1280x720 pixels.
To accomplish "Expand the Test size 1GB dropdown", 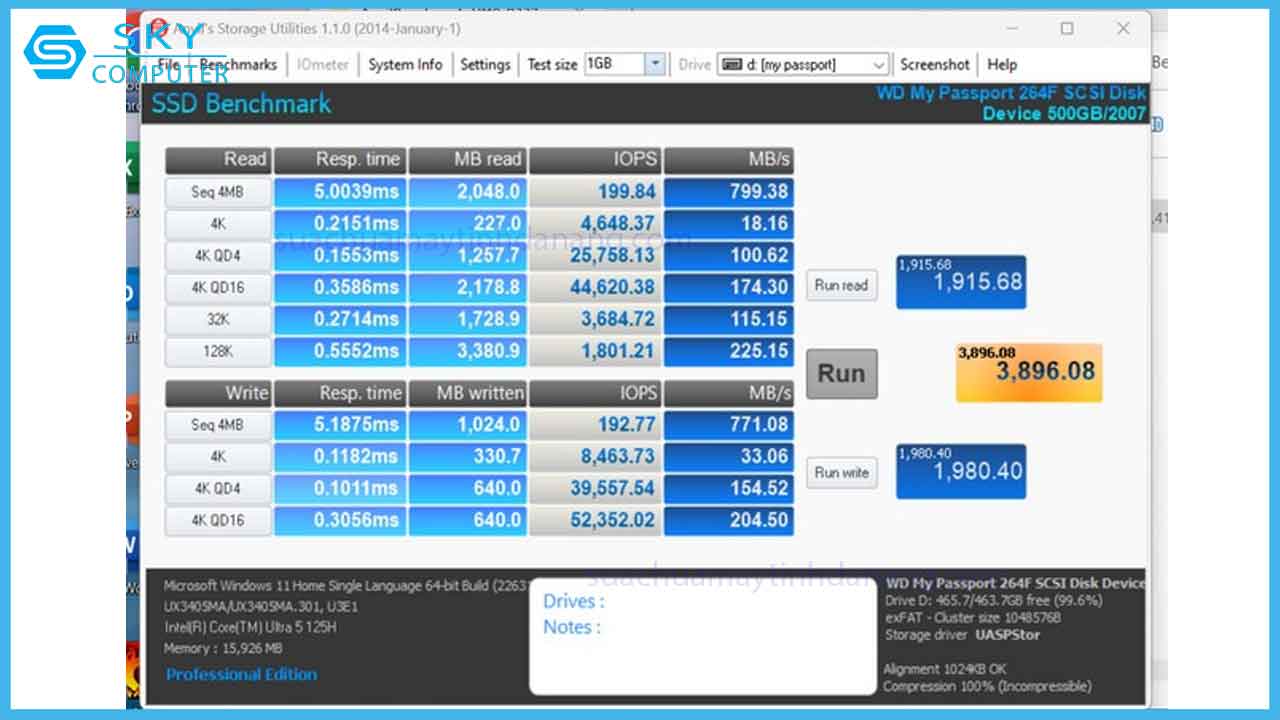I will (654, 64).
